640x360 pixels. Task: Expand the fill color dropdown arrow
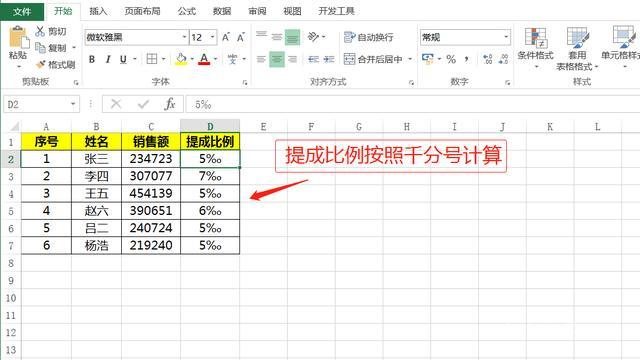(x=192, y=60)
